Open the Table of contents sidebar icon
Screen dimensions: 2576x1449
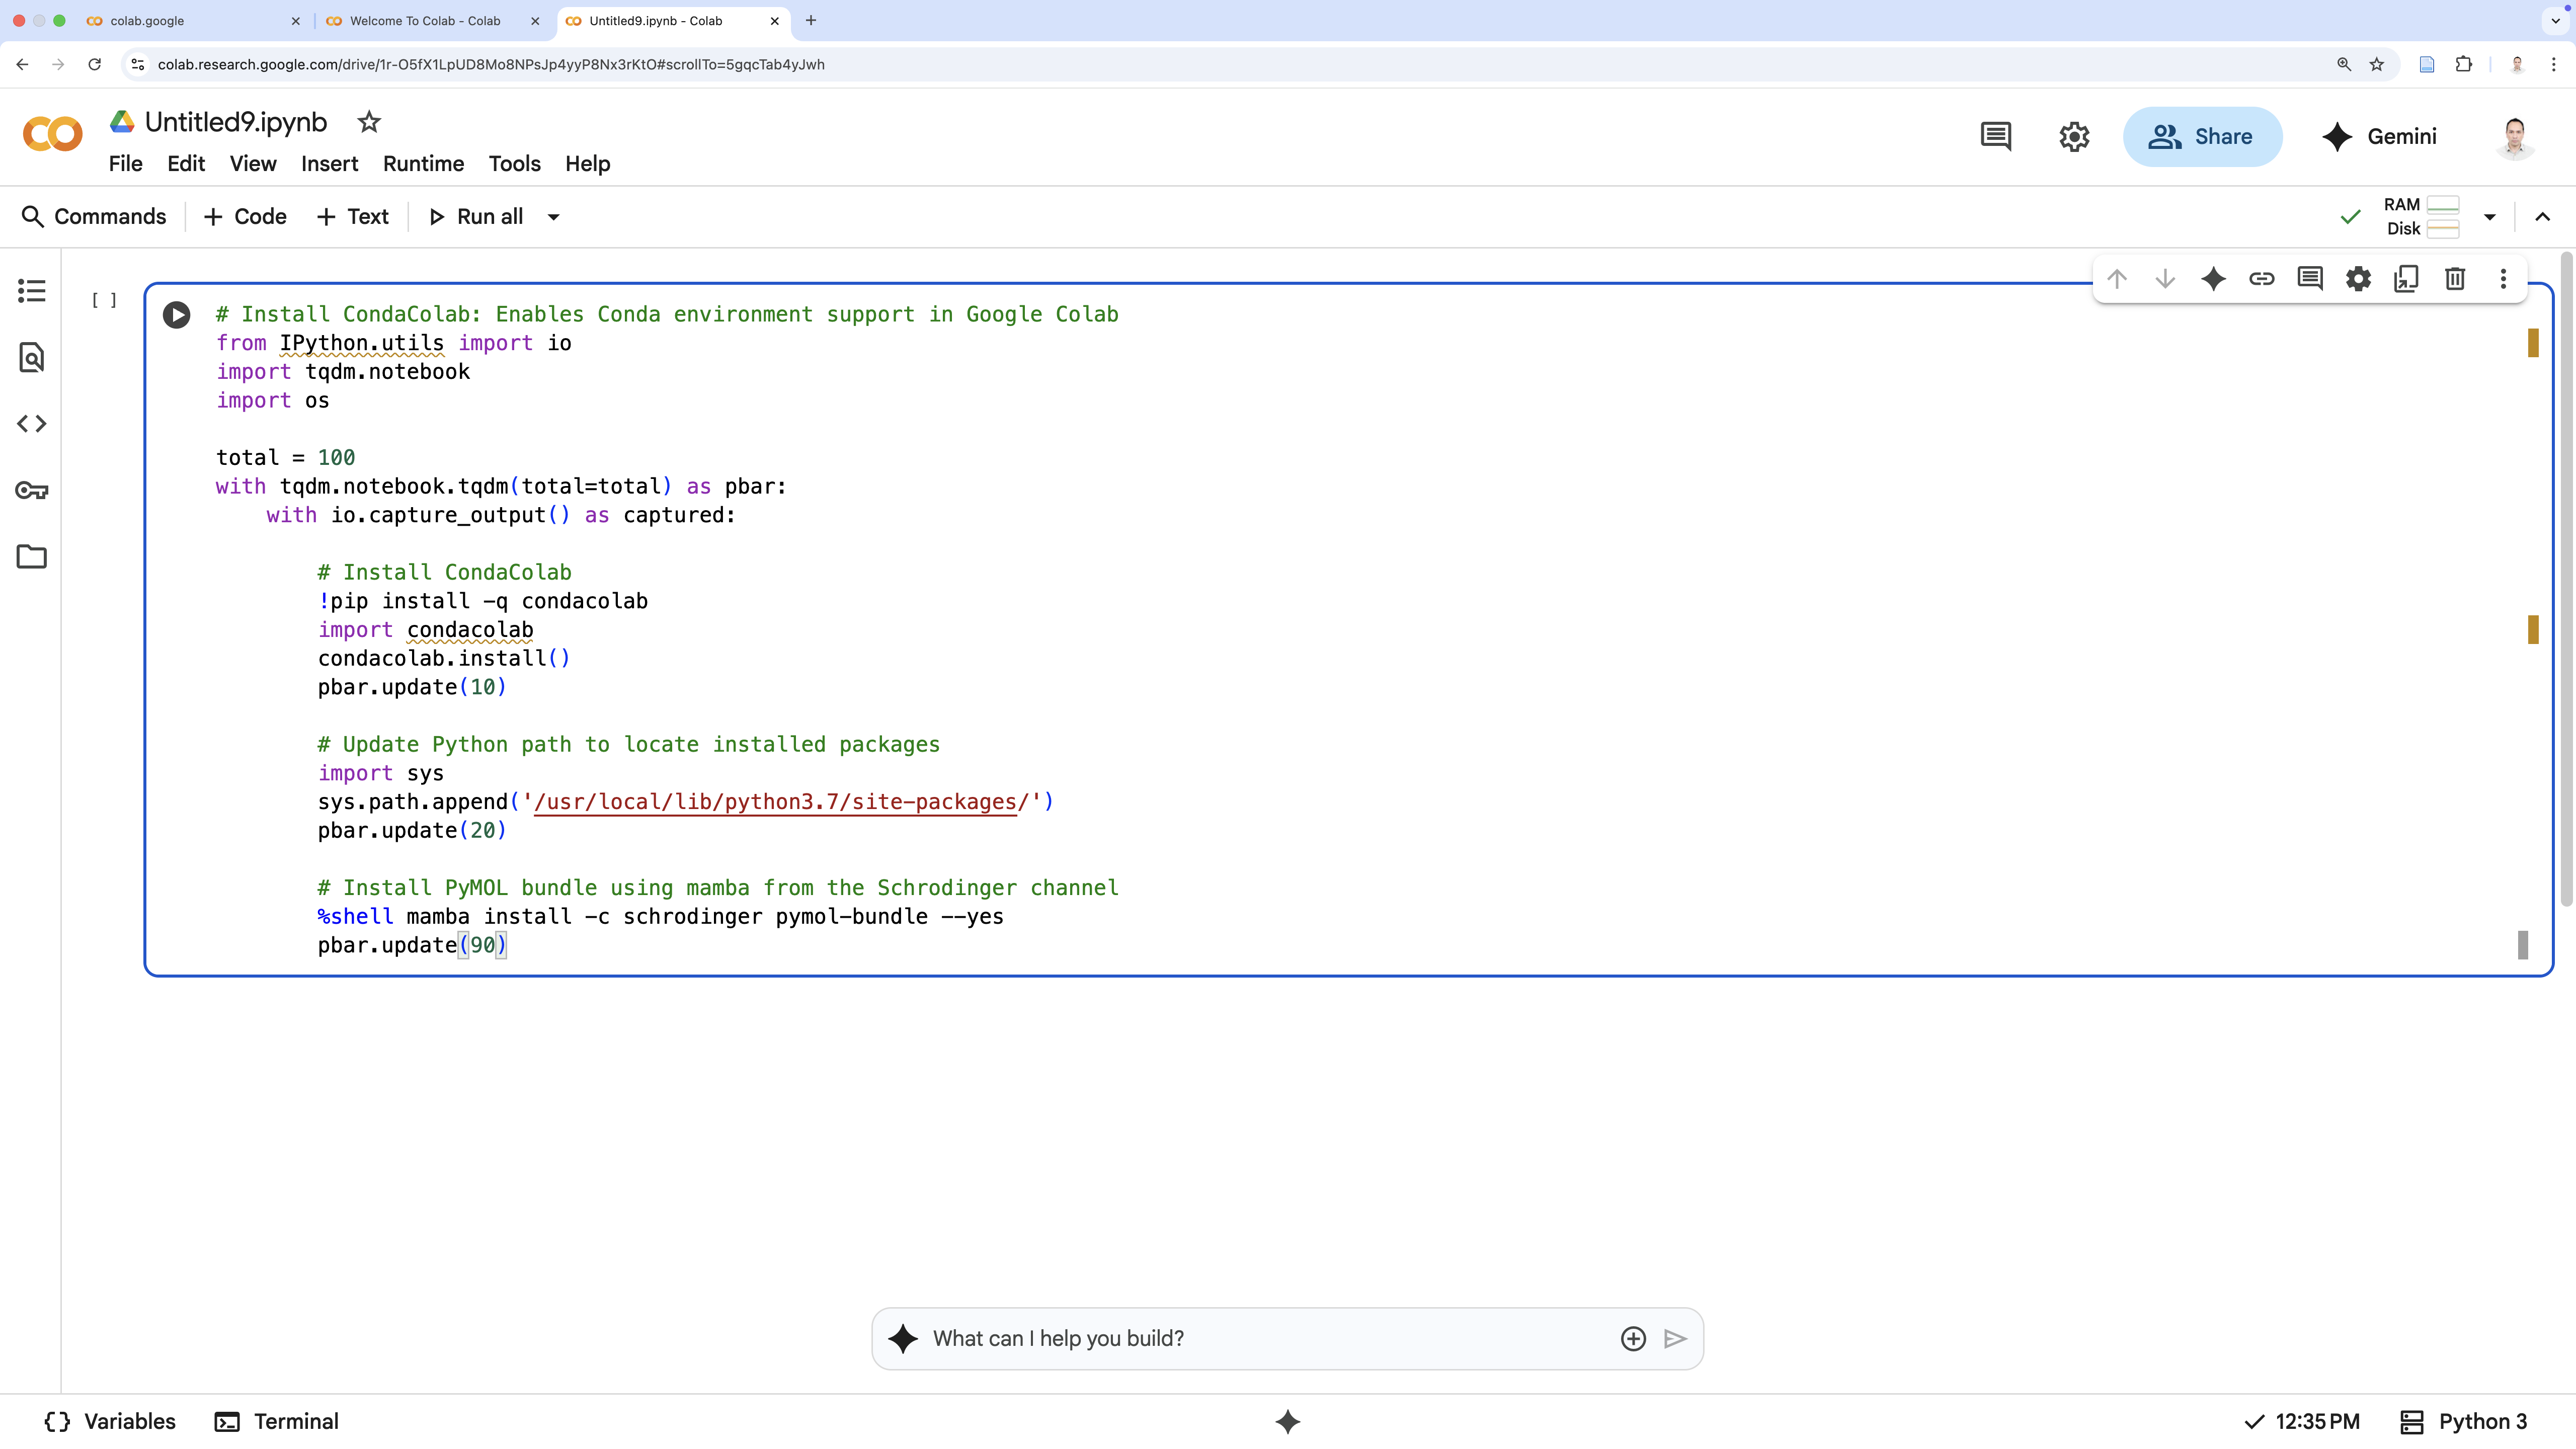(x=32, y=291)
